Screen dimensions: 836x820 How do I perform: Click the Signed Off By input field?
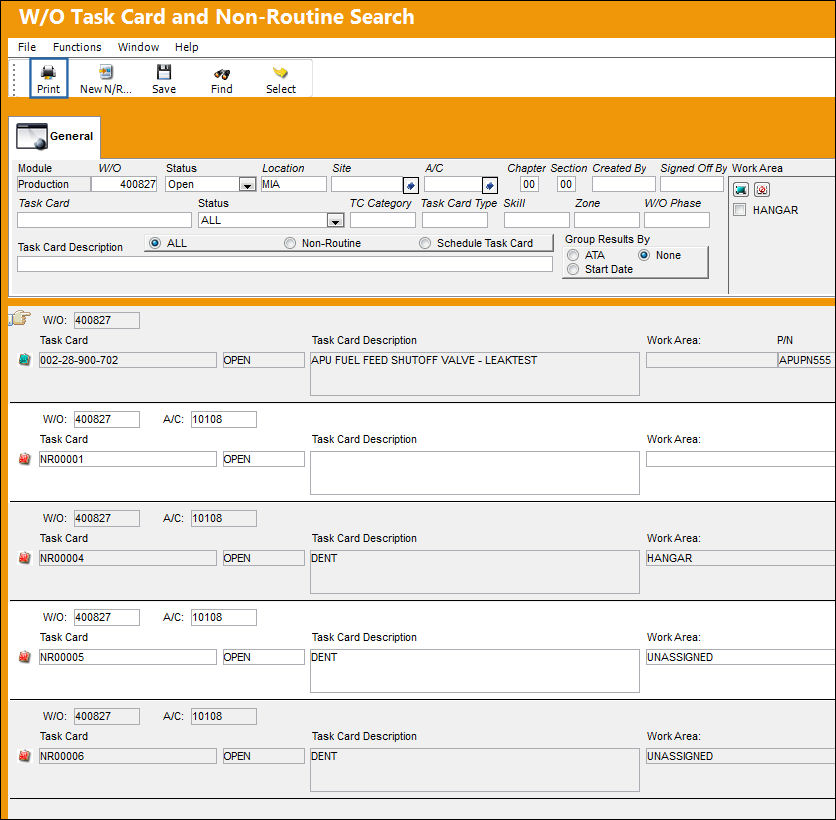(x=692, y=184)
